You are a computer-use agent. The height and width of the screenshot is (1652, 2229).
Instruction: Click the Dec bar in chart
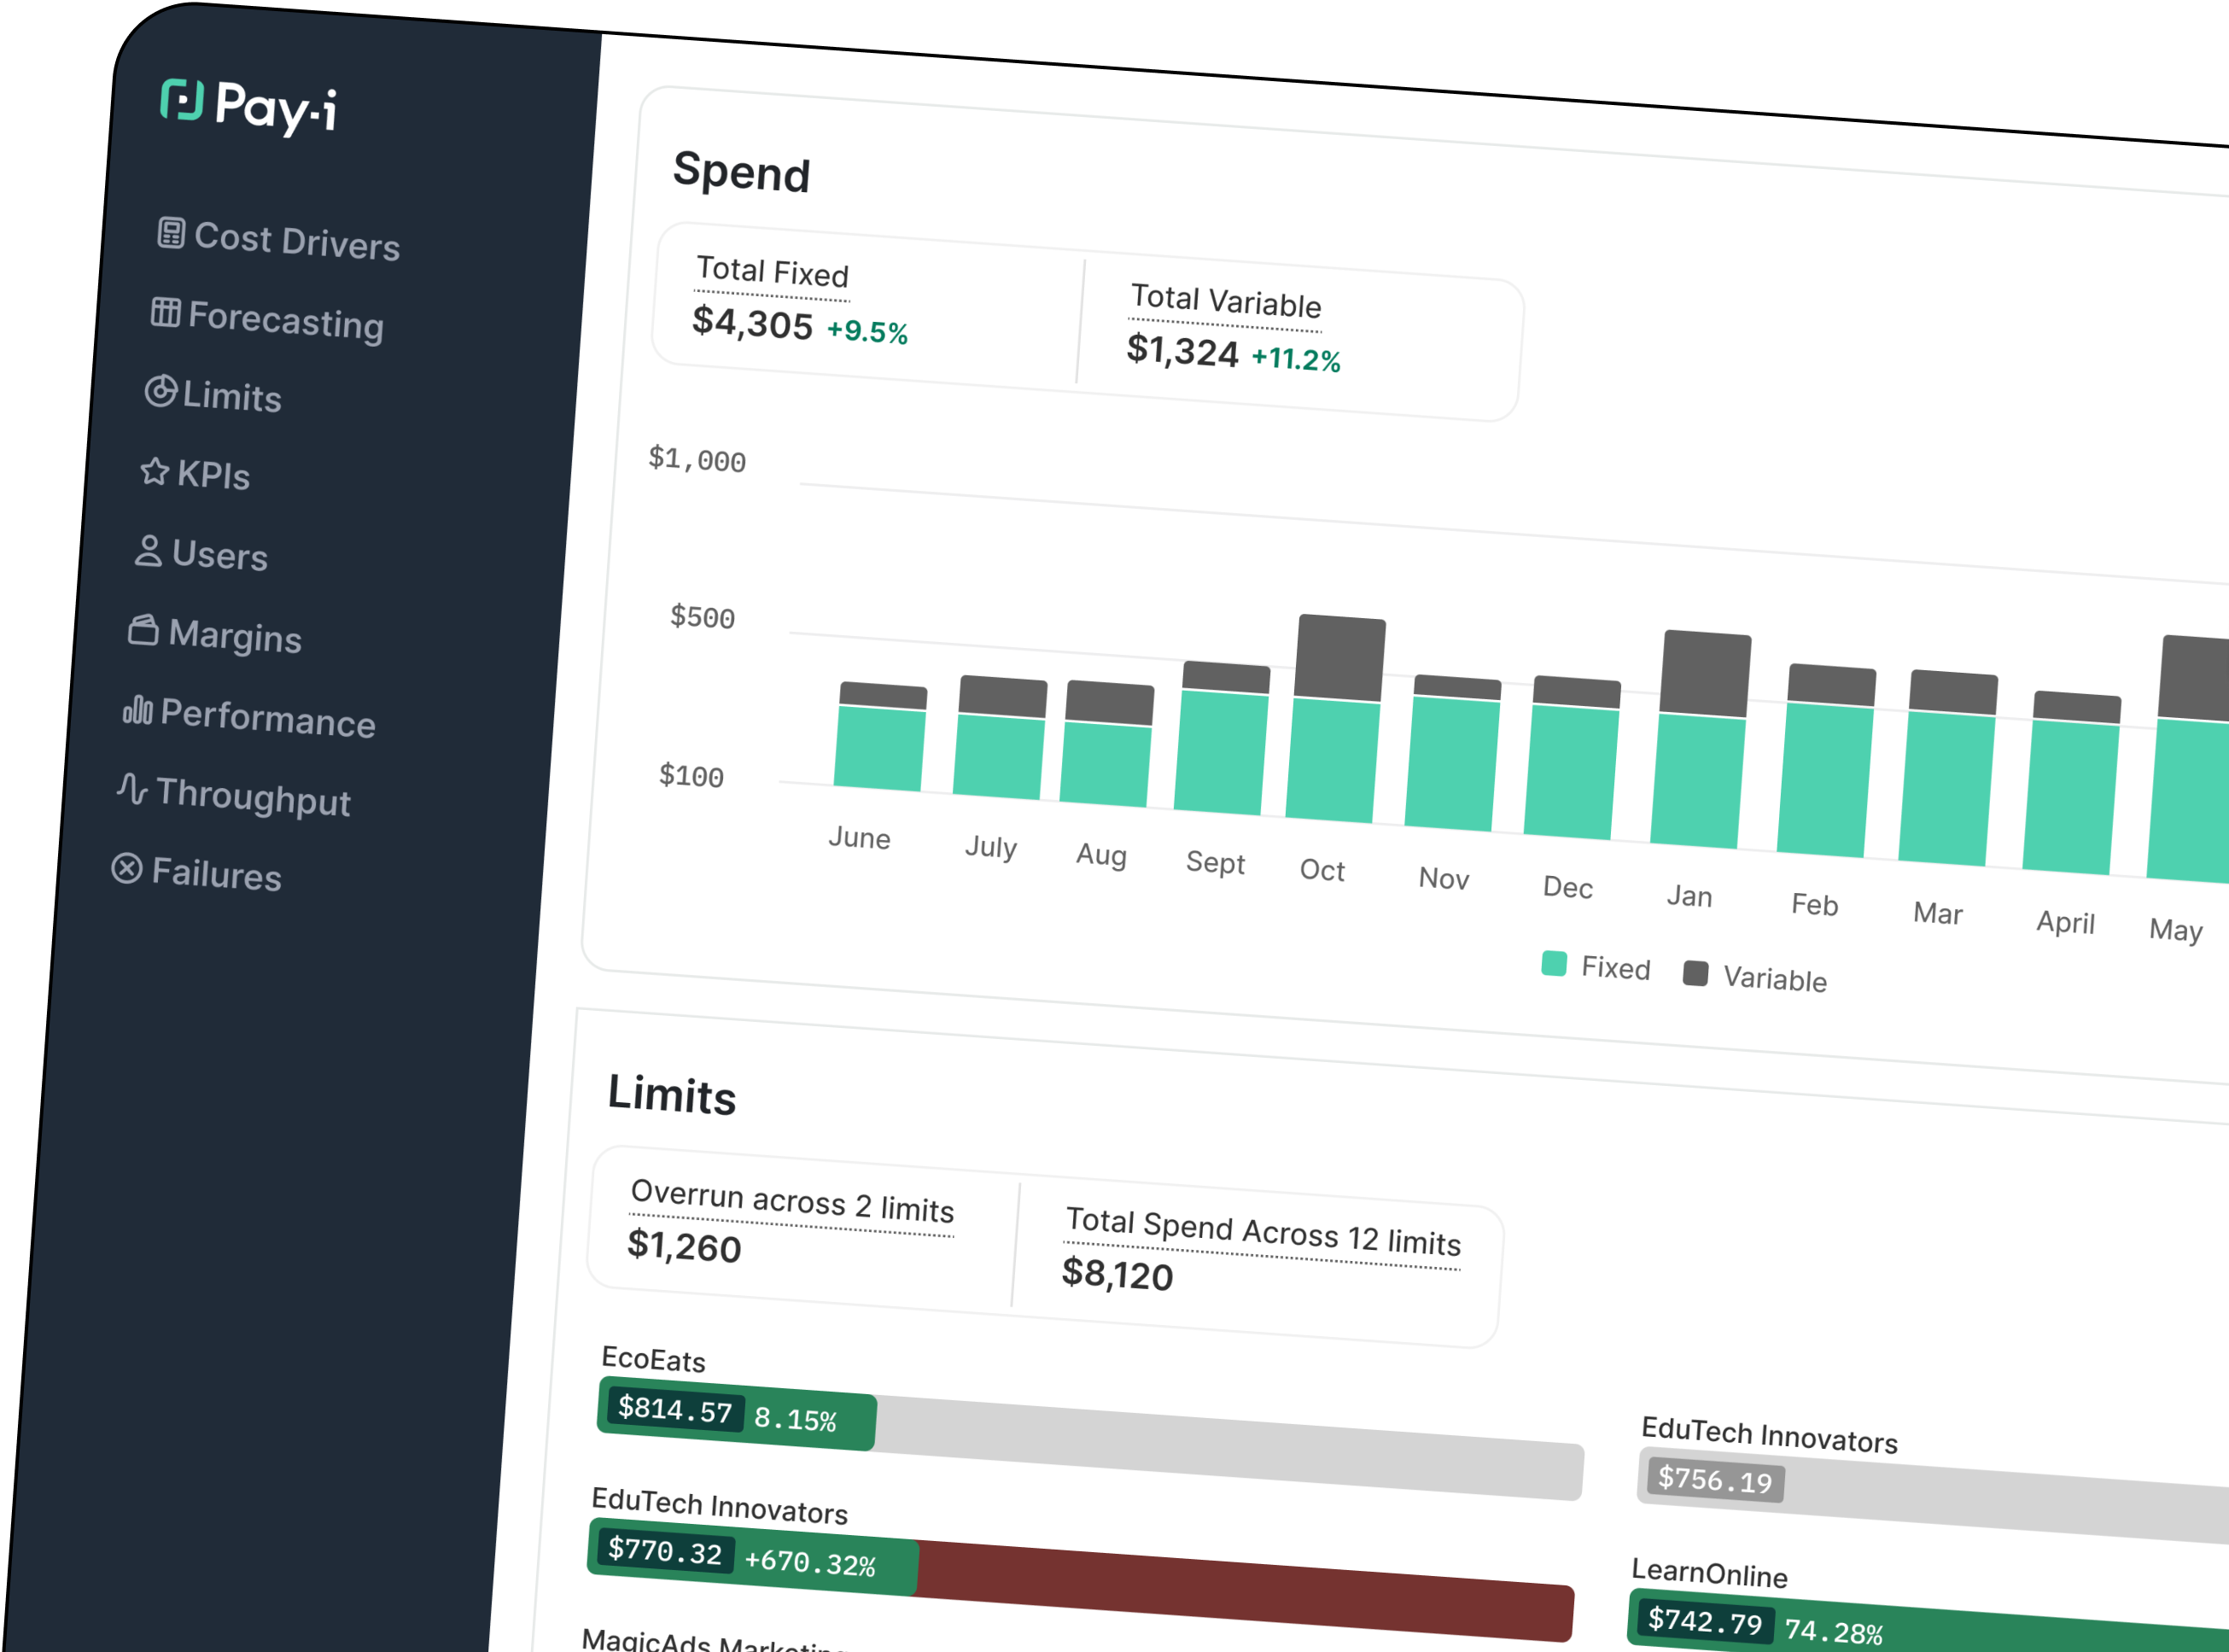1572,757
